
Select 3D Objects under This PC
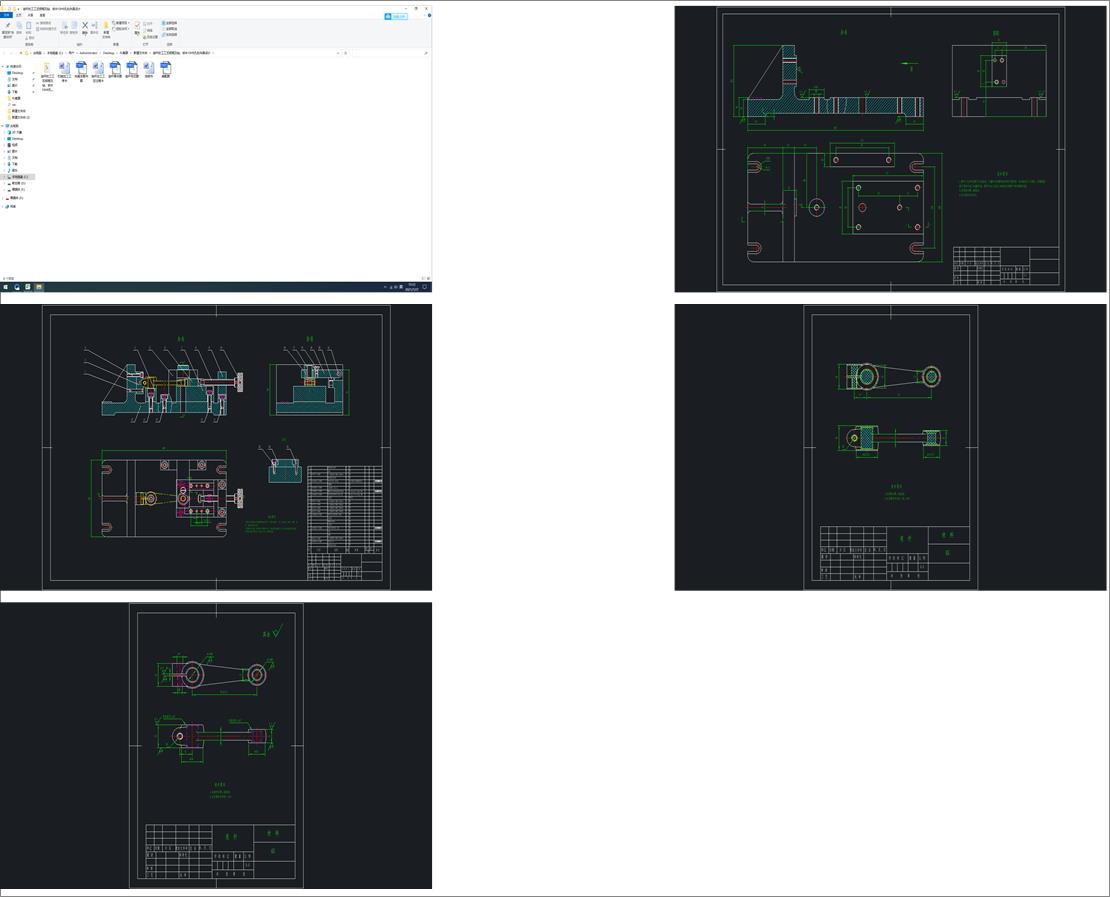coord(15,132)
